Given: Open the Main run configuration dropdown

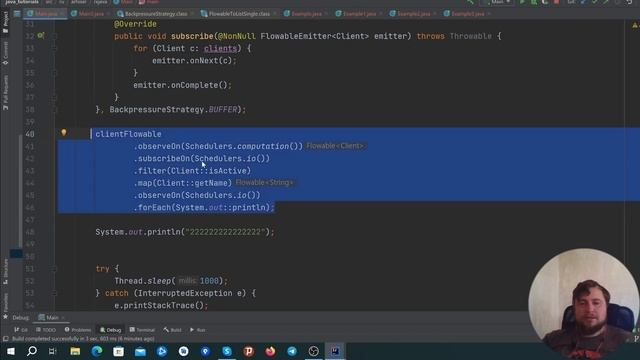Looking at the screenshot, I should 498,2.
